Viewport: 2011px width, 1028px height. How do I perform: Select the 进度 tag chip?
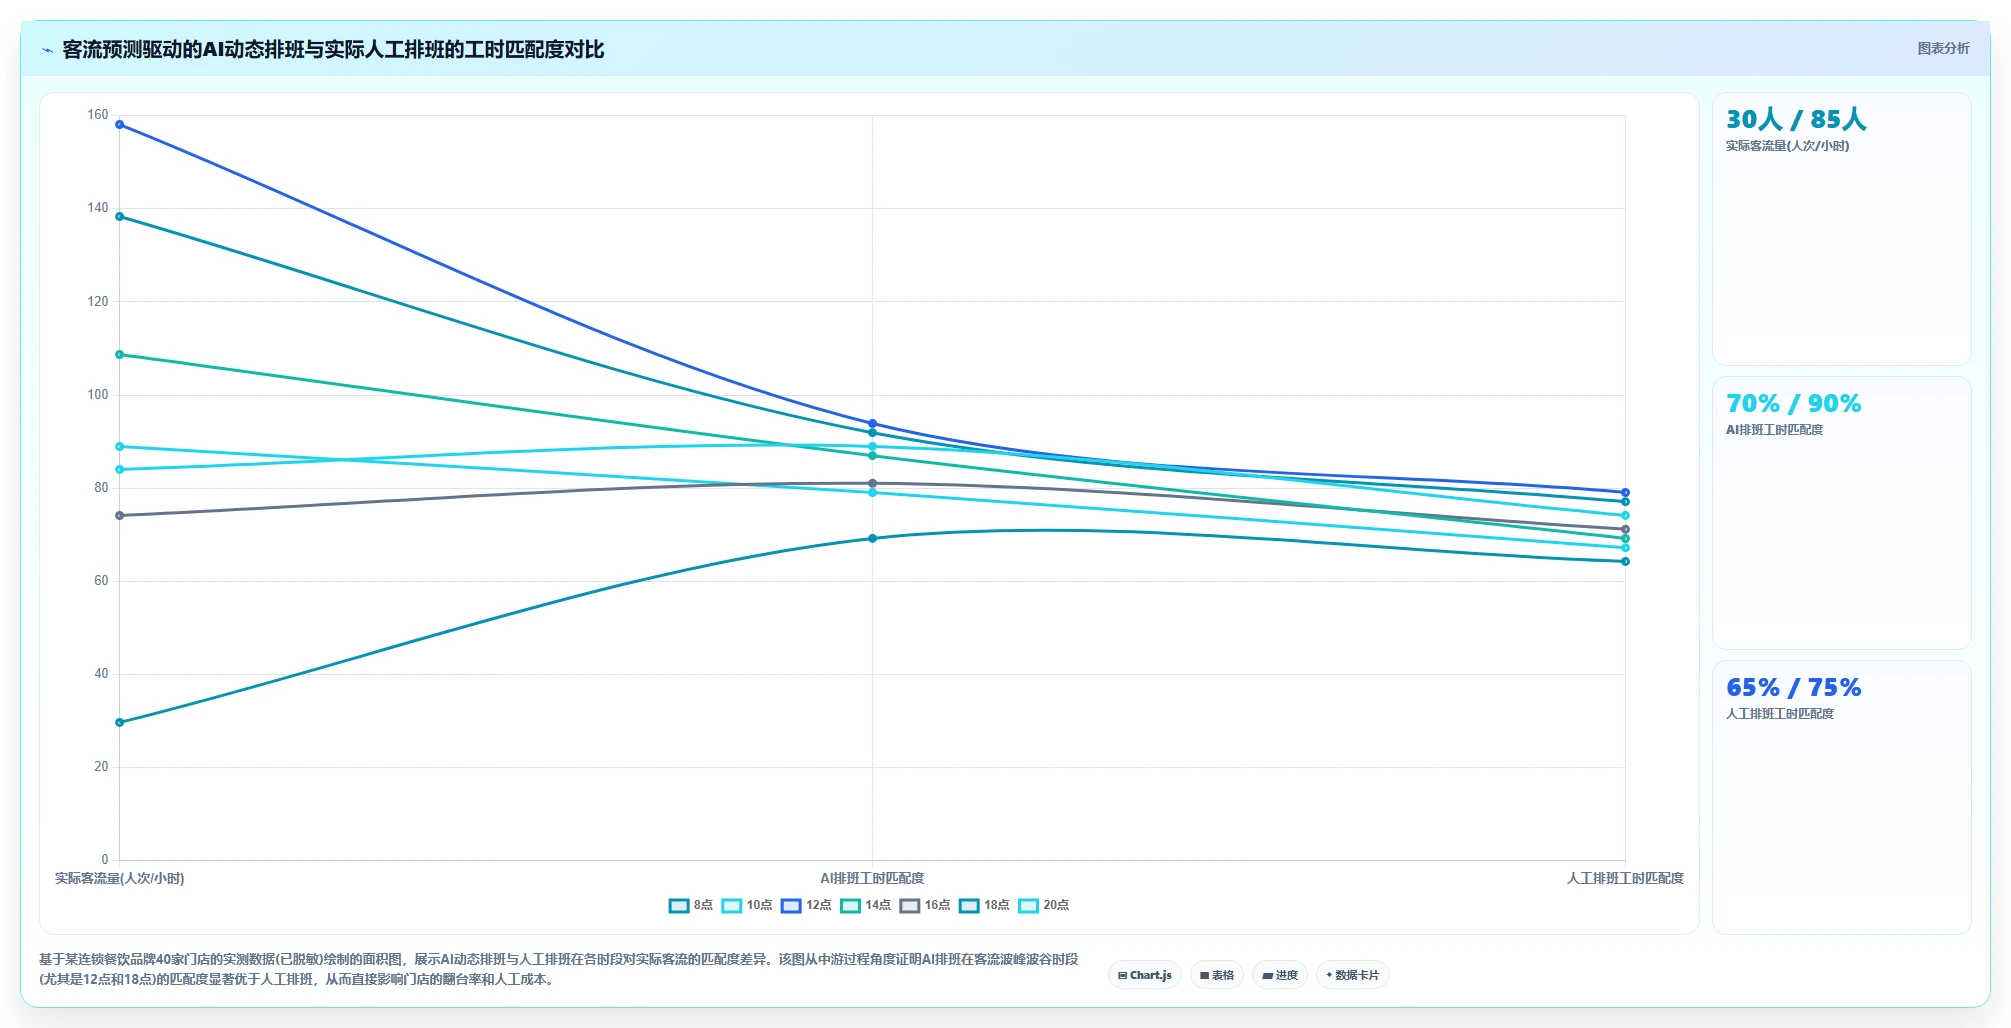[x=1280, y=975]
